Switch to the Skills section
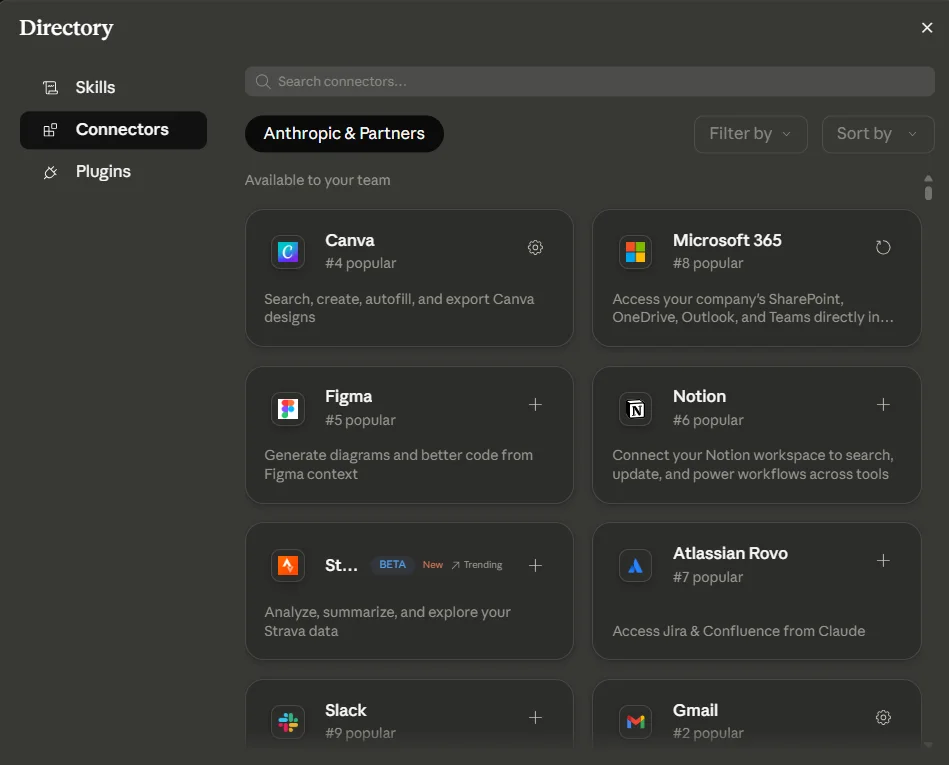 pyautogui.click(x=113, y=88)
